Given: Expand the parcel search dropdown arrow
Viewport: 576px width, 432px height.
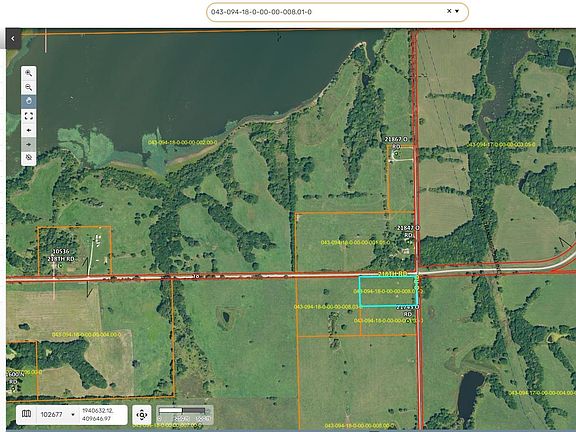Looking at the screenshot, I should click(457, 11).
